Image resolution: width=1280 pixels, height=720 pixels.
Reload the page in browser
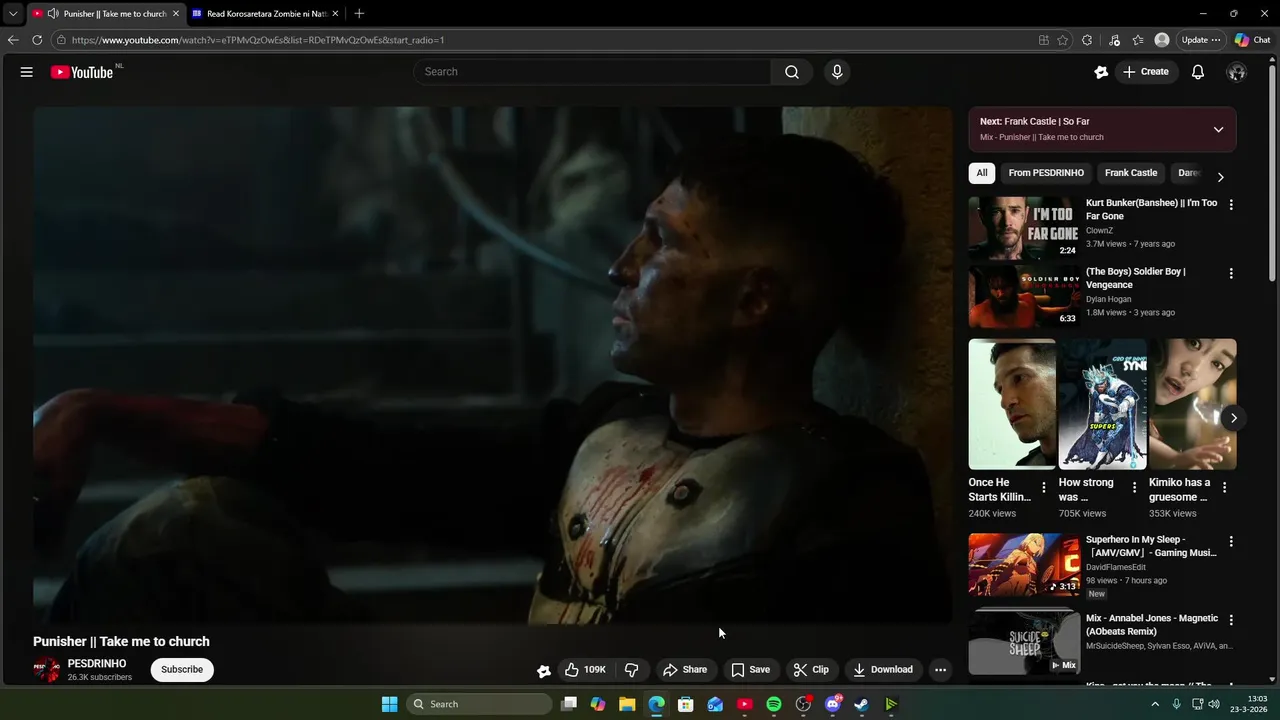click(x=37, y=40)
